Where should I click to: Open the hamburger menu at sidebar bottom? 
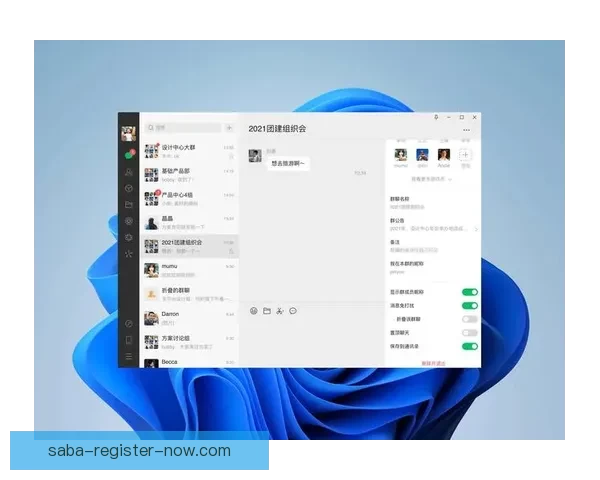coord(129,356)
